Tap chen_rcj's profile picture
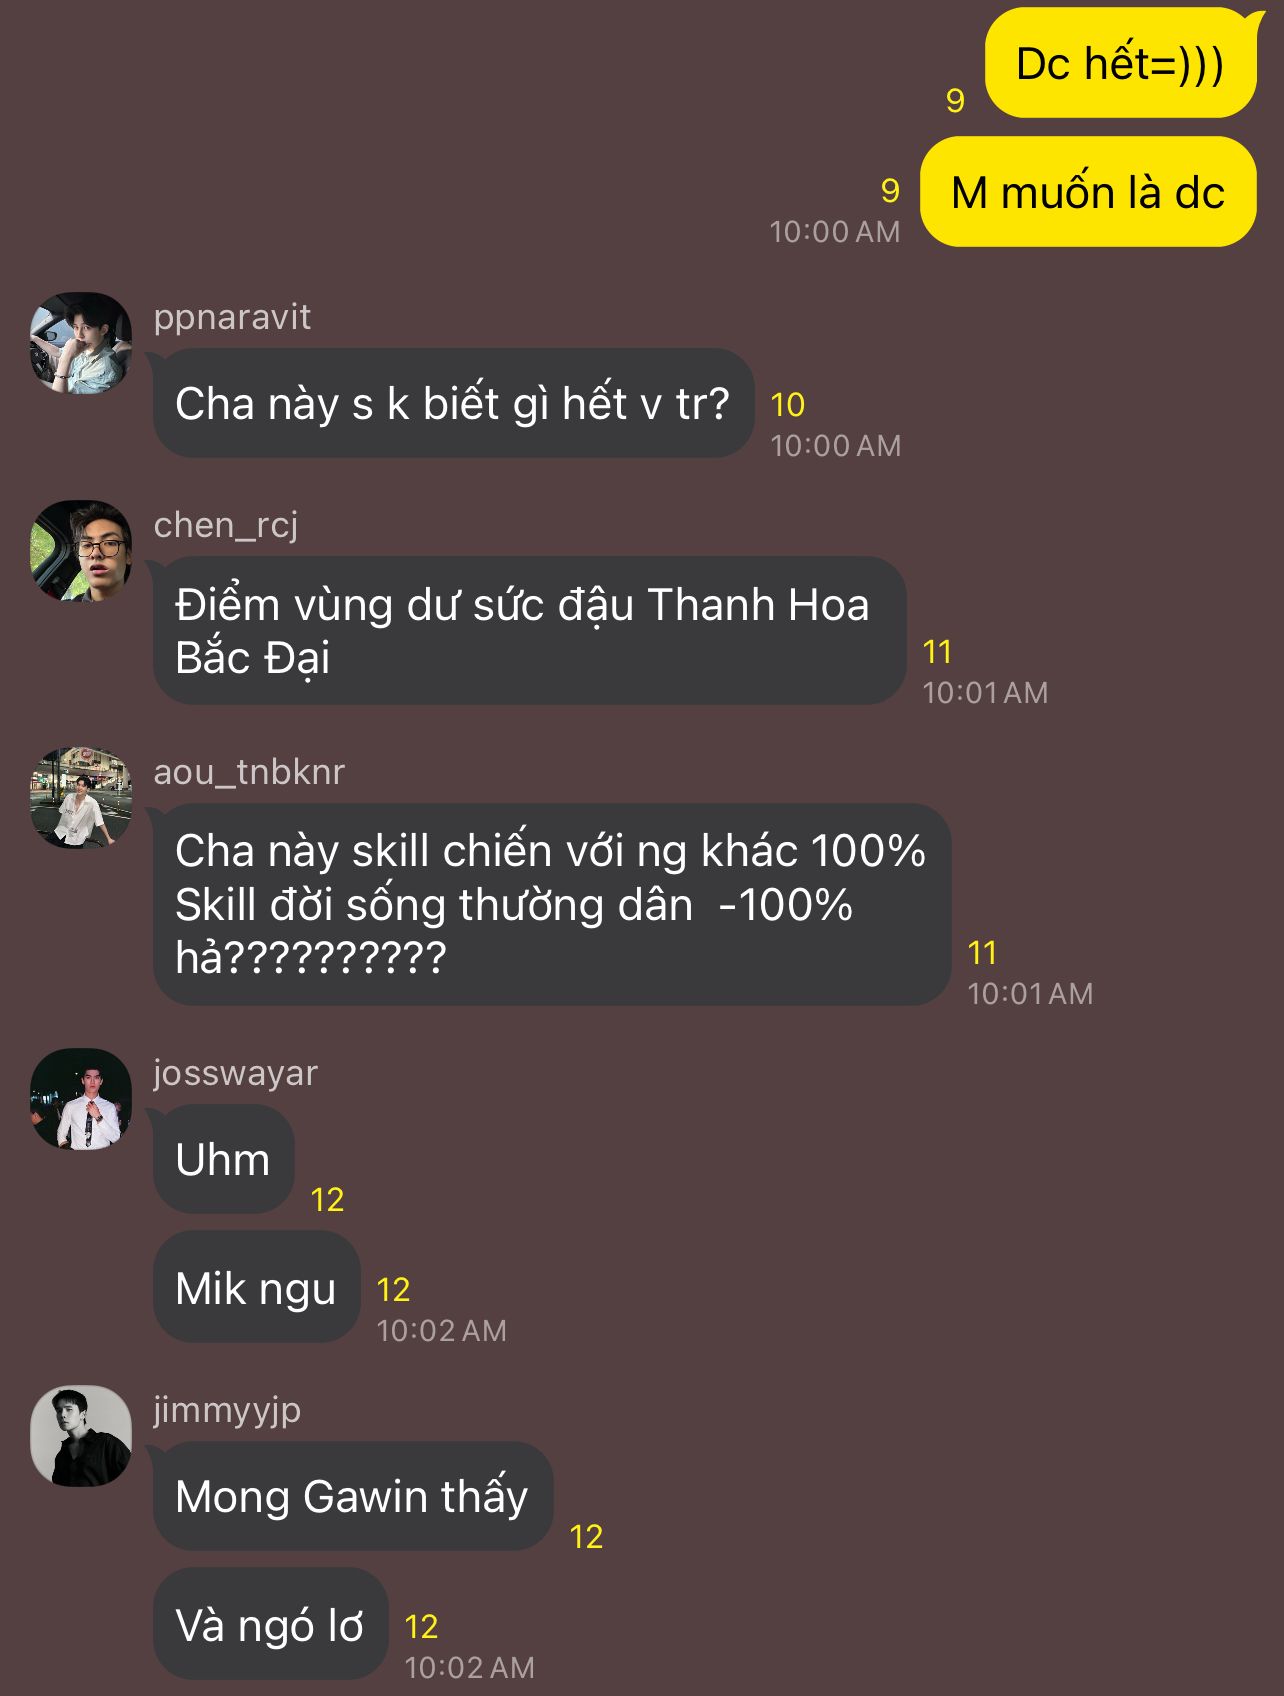This screenshot has width=1284, height=1696. (81, 551)
